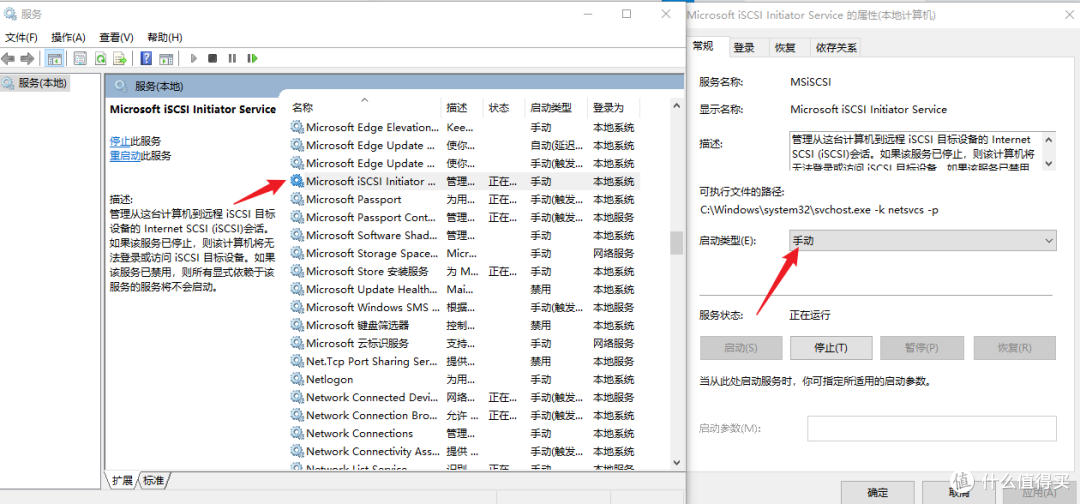Click the services list scrollbar down arrow

tap(676, 463)
